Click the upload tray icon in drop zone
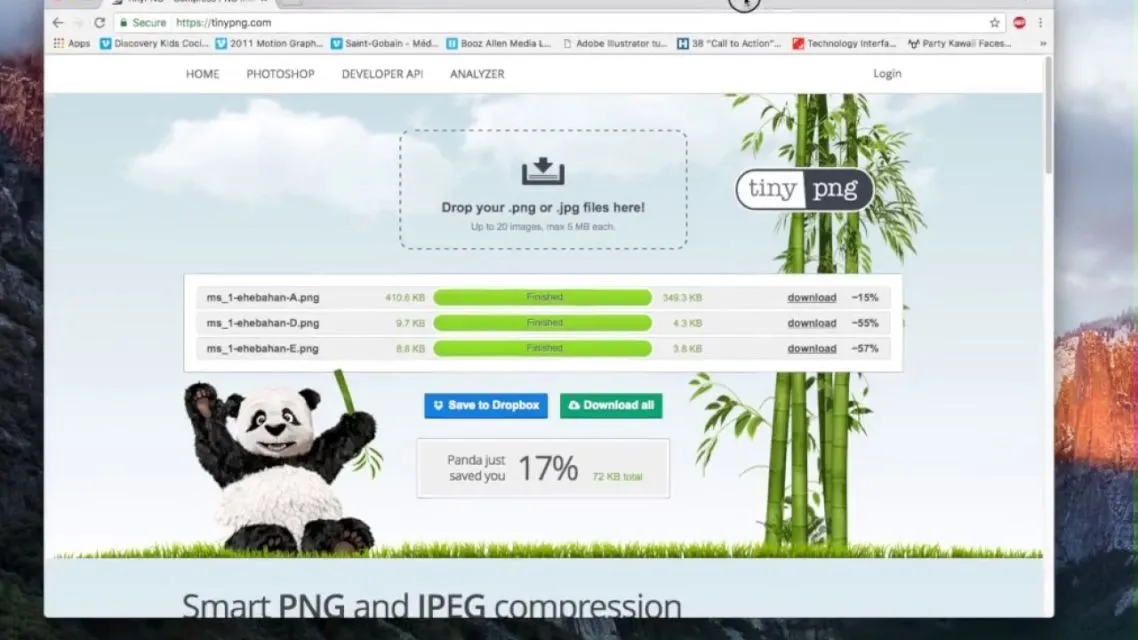The image size is (1138, 640). (x=543, y=171)
